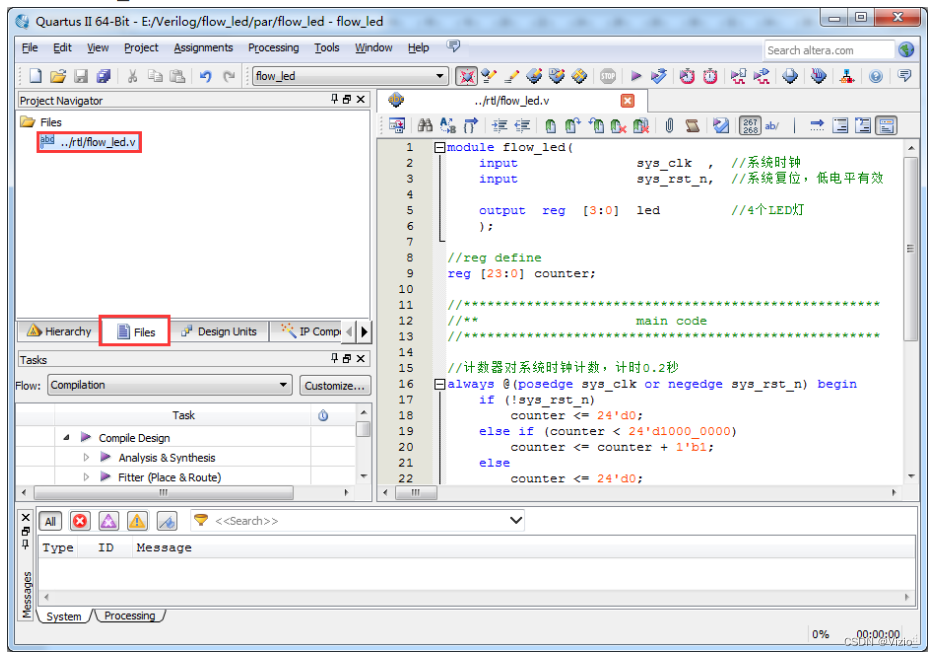Expand the Analysis & Synthesis task
This screenshot has height=657, width=933.
(x=86, y=457)
